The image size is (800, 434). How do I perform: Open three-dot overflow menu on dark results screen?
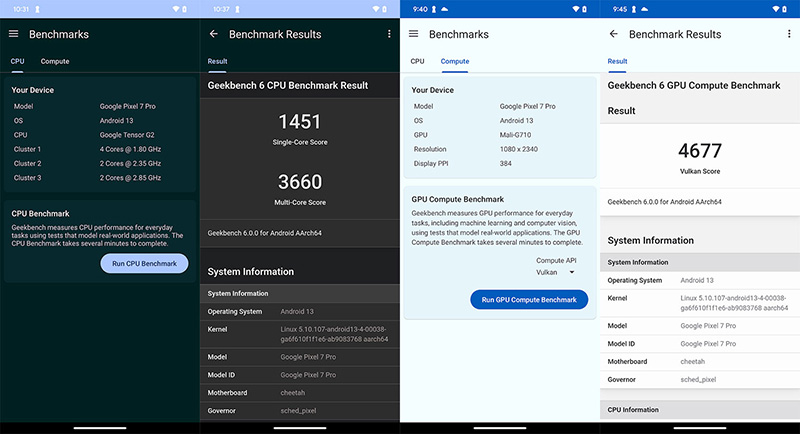[389, 34]
